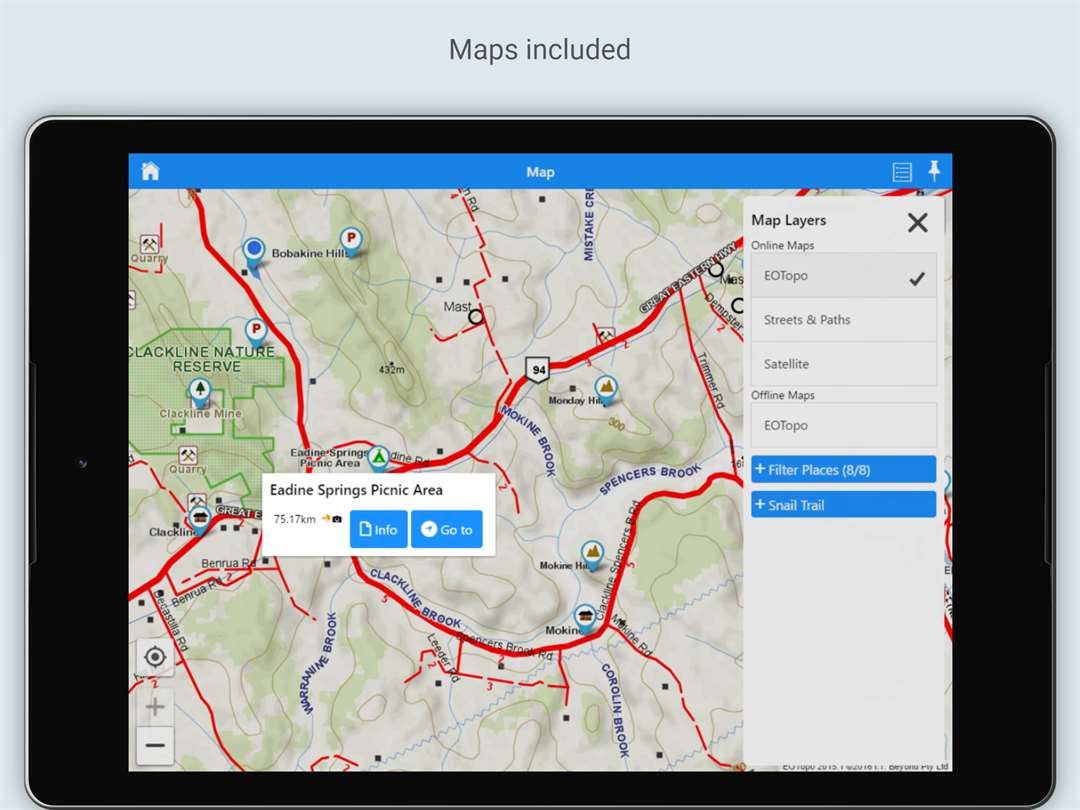Screen dimensions: 1080x810
Task: Click the CLACKLINE NATURE RESERVE label
Action: click(x=202, y=359)
